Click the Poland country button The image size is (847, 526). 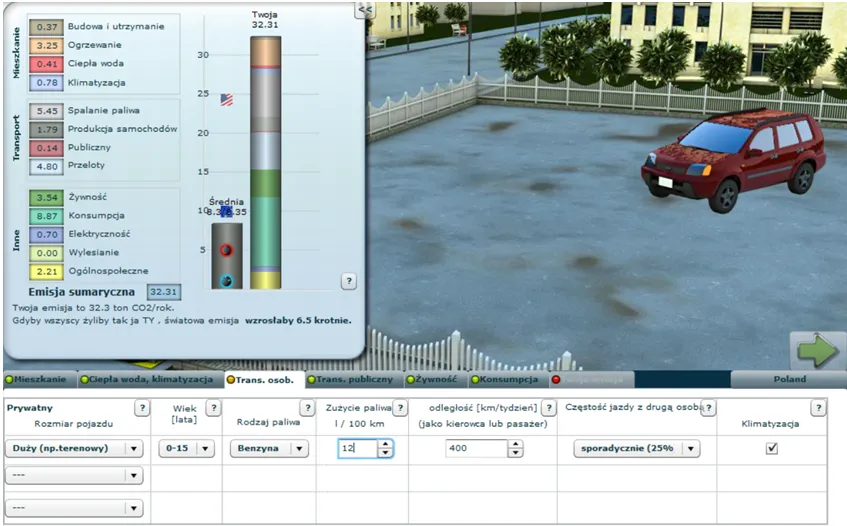tap(789, 379)
